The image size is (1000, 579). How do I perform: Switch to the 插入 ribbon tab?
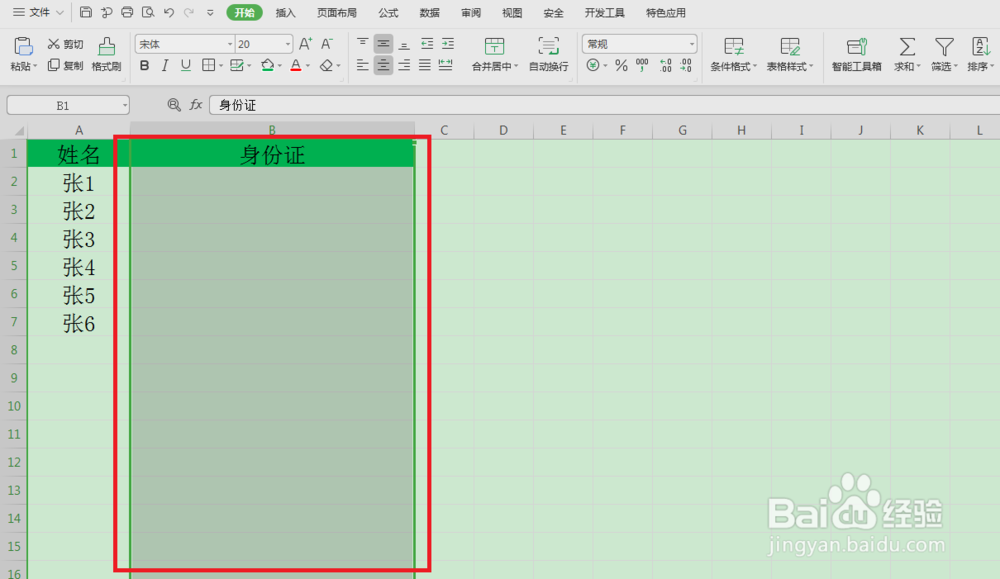[x=286, y=12]
